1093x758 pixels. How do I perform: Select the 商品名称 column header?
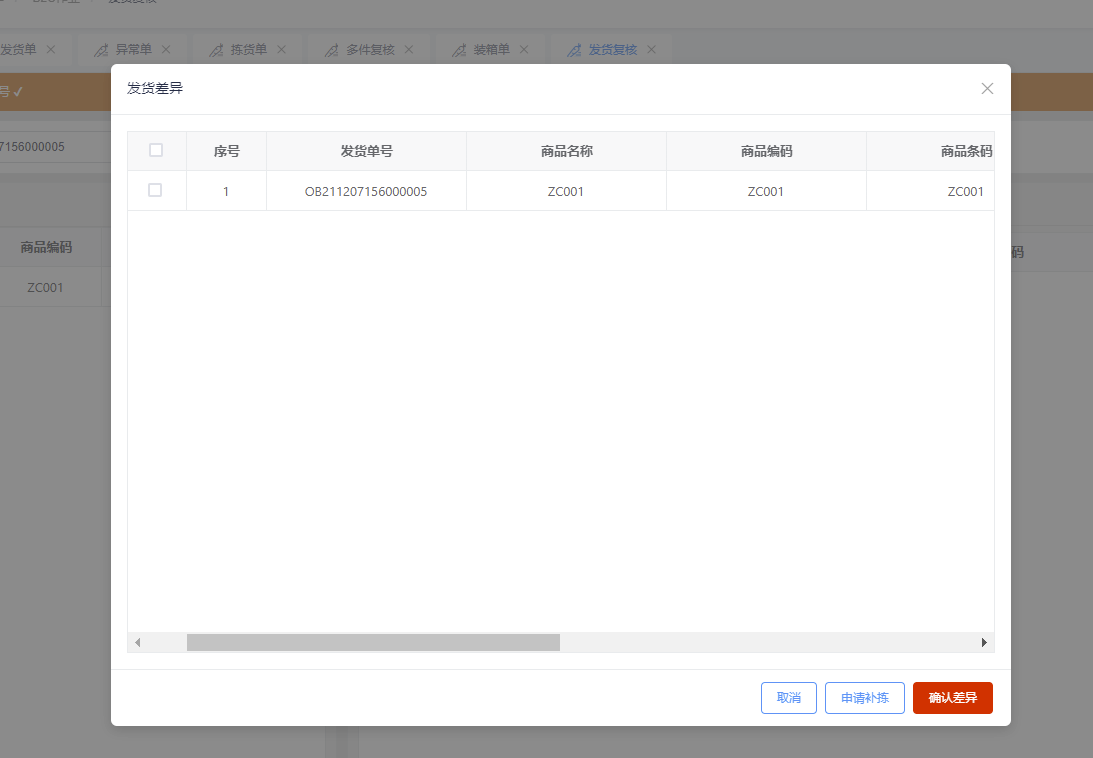coord(567,151)
